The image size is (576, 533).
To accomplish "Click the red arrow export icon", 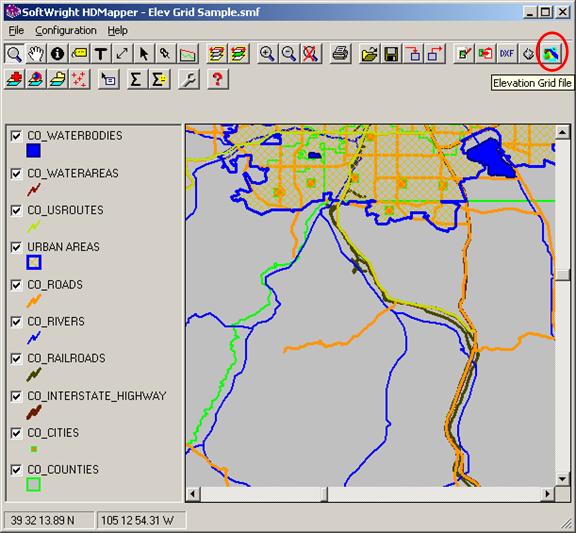I will [x=435, y=54].
